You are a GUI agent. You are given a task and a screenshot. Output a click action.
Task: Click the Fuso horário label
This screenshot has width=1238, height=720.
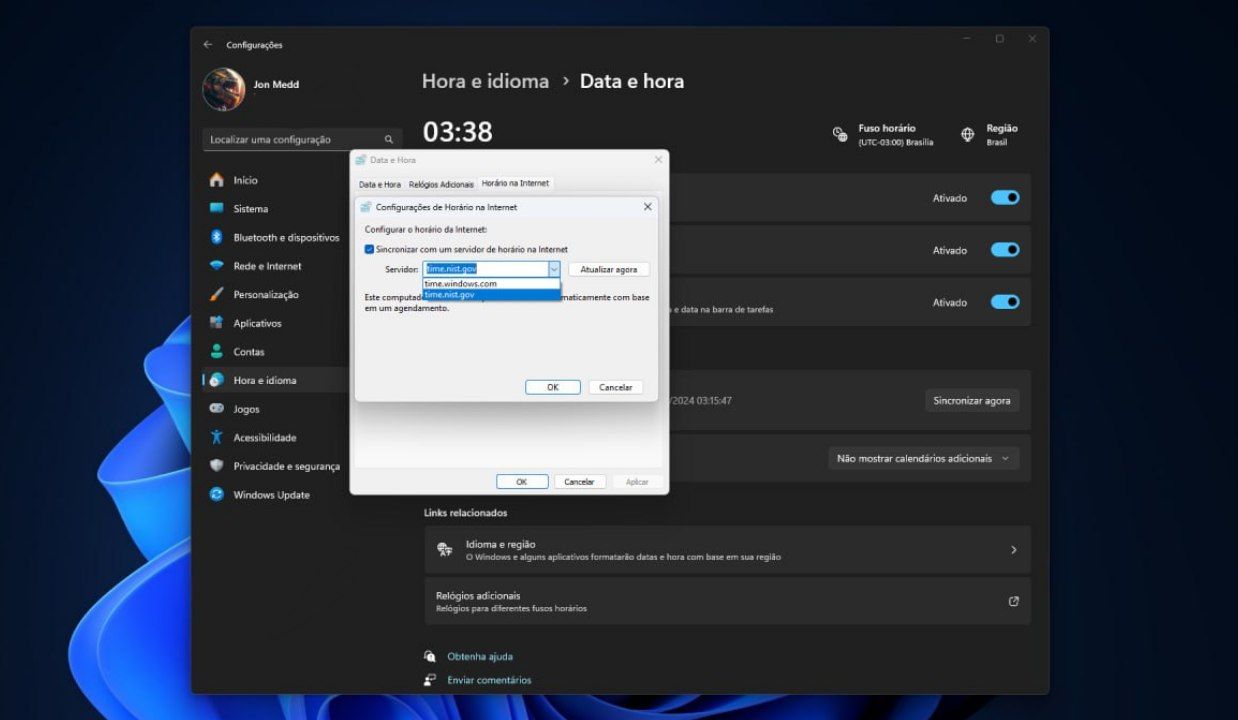point(887,128)
